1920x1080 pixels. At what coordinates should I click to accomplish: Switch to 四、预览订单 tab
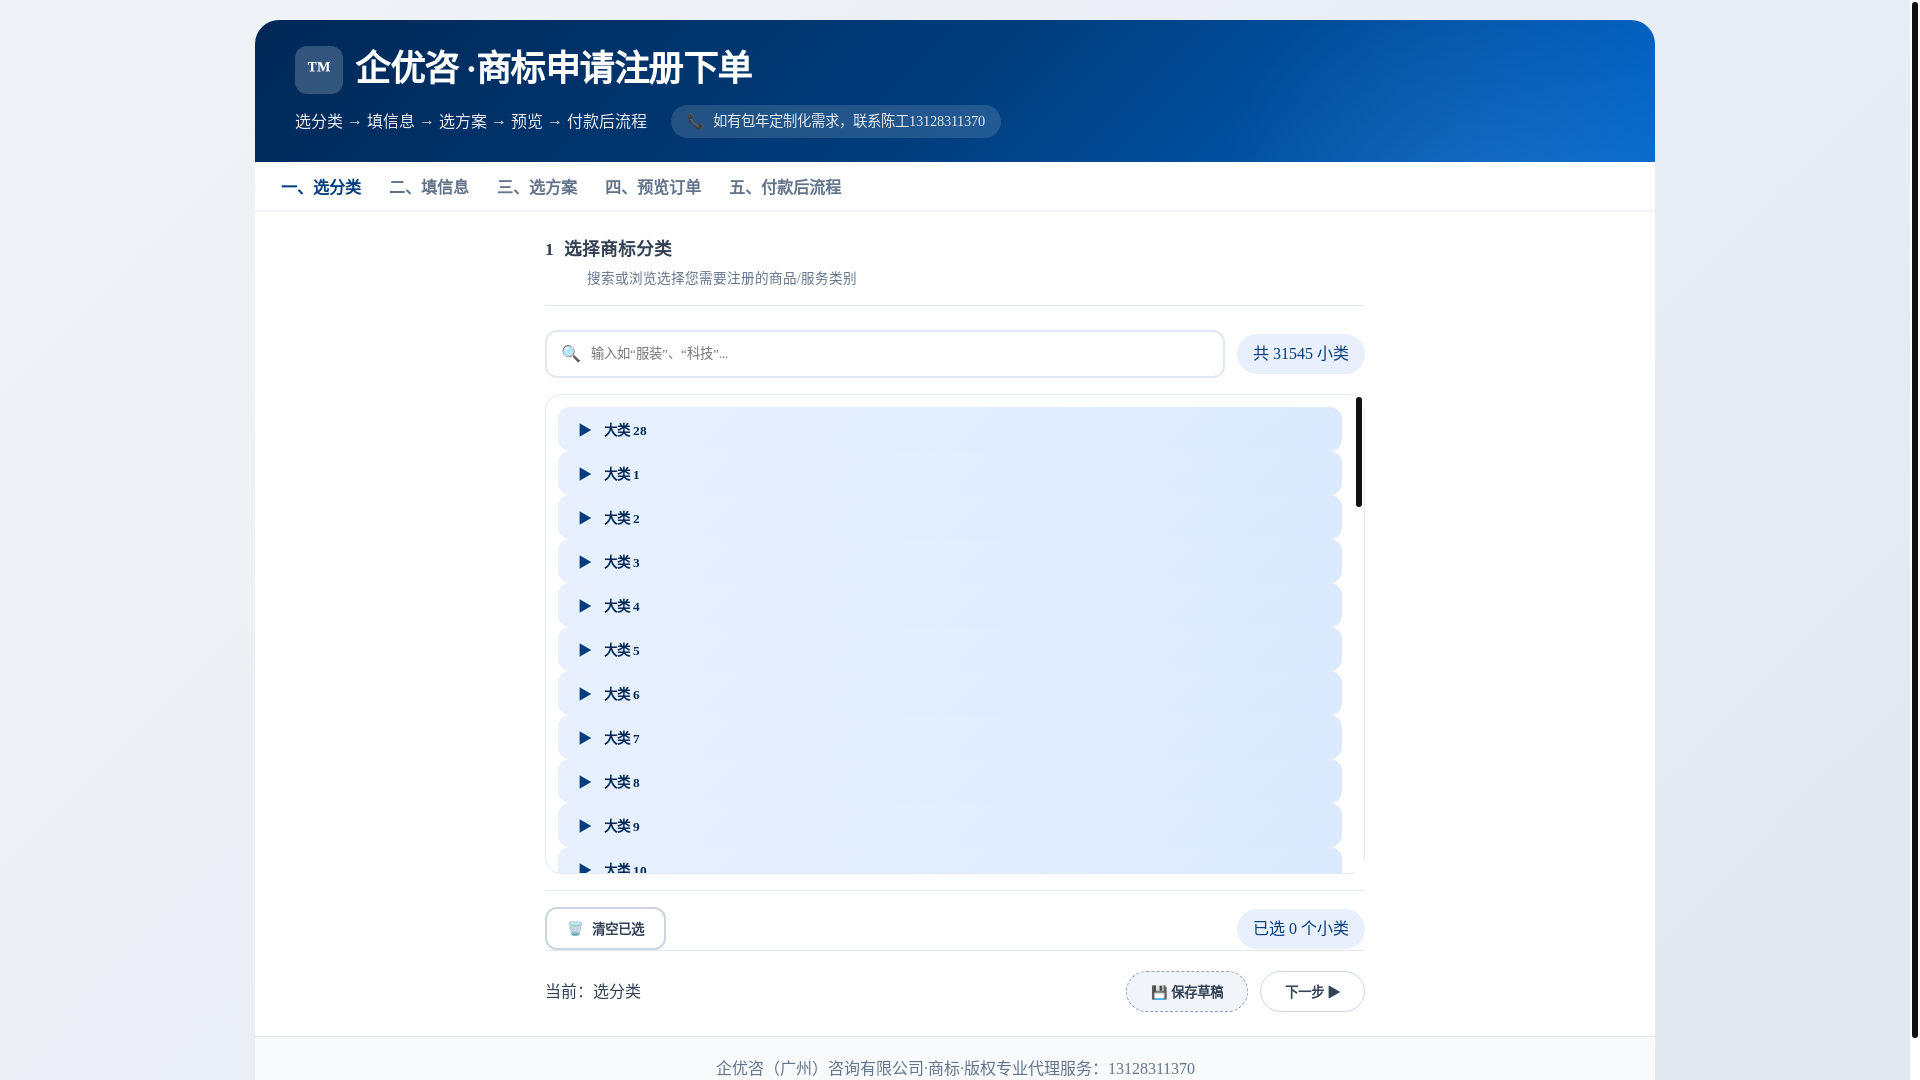click(653, 187)
